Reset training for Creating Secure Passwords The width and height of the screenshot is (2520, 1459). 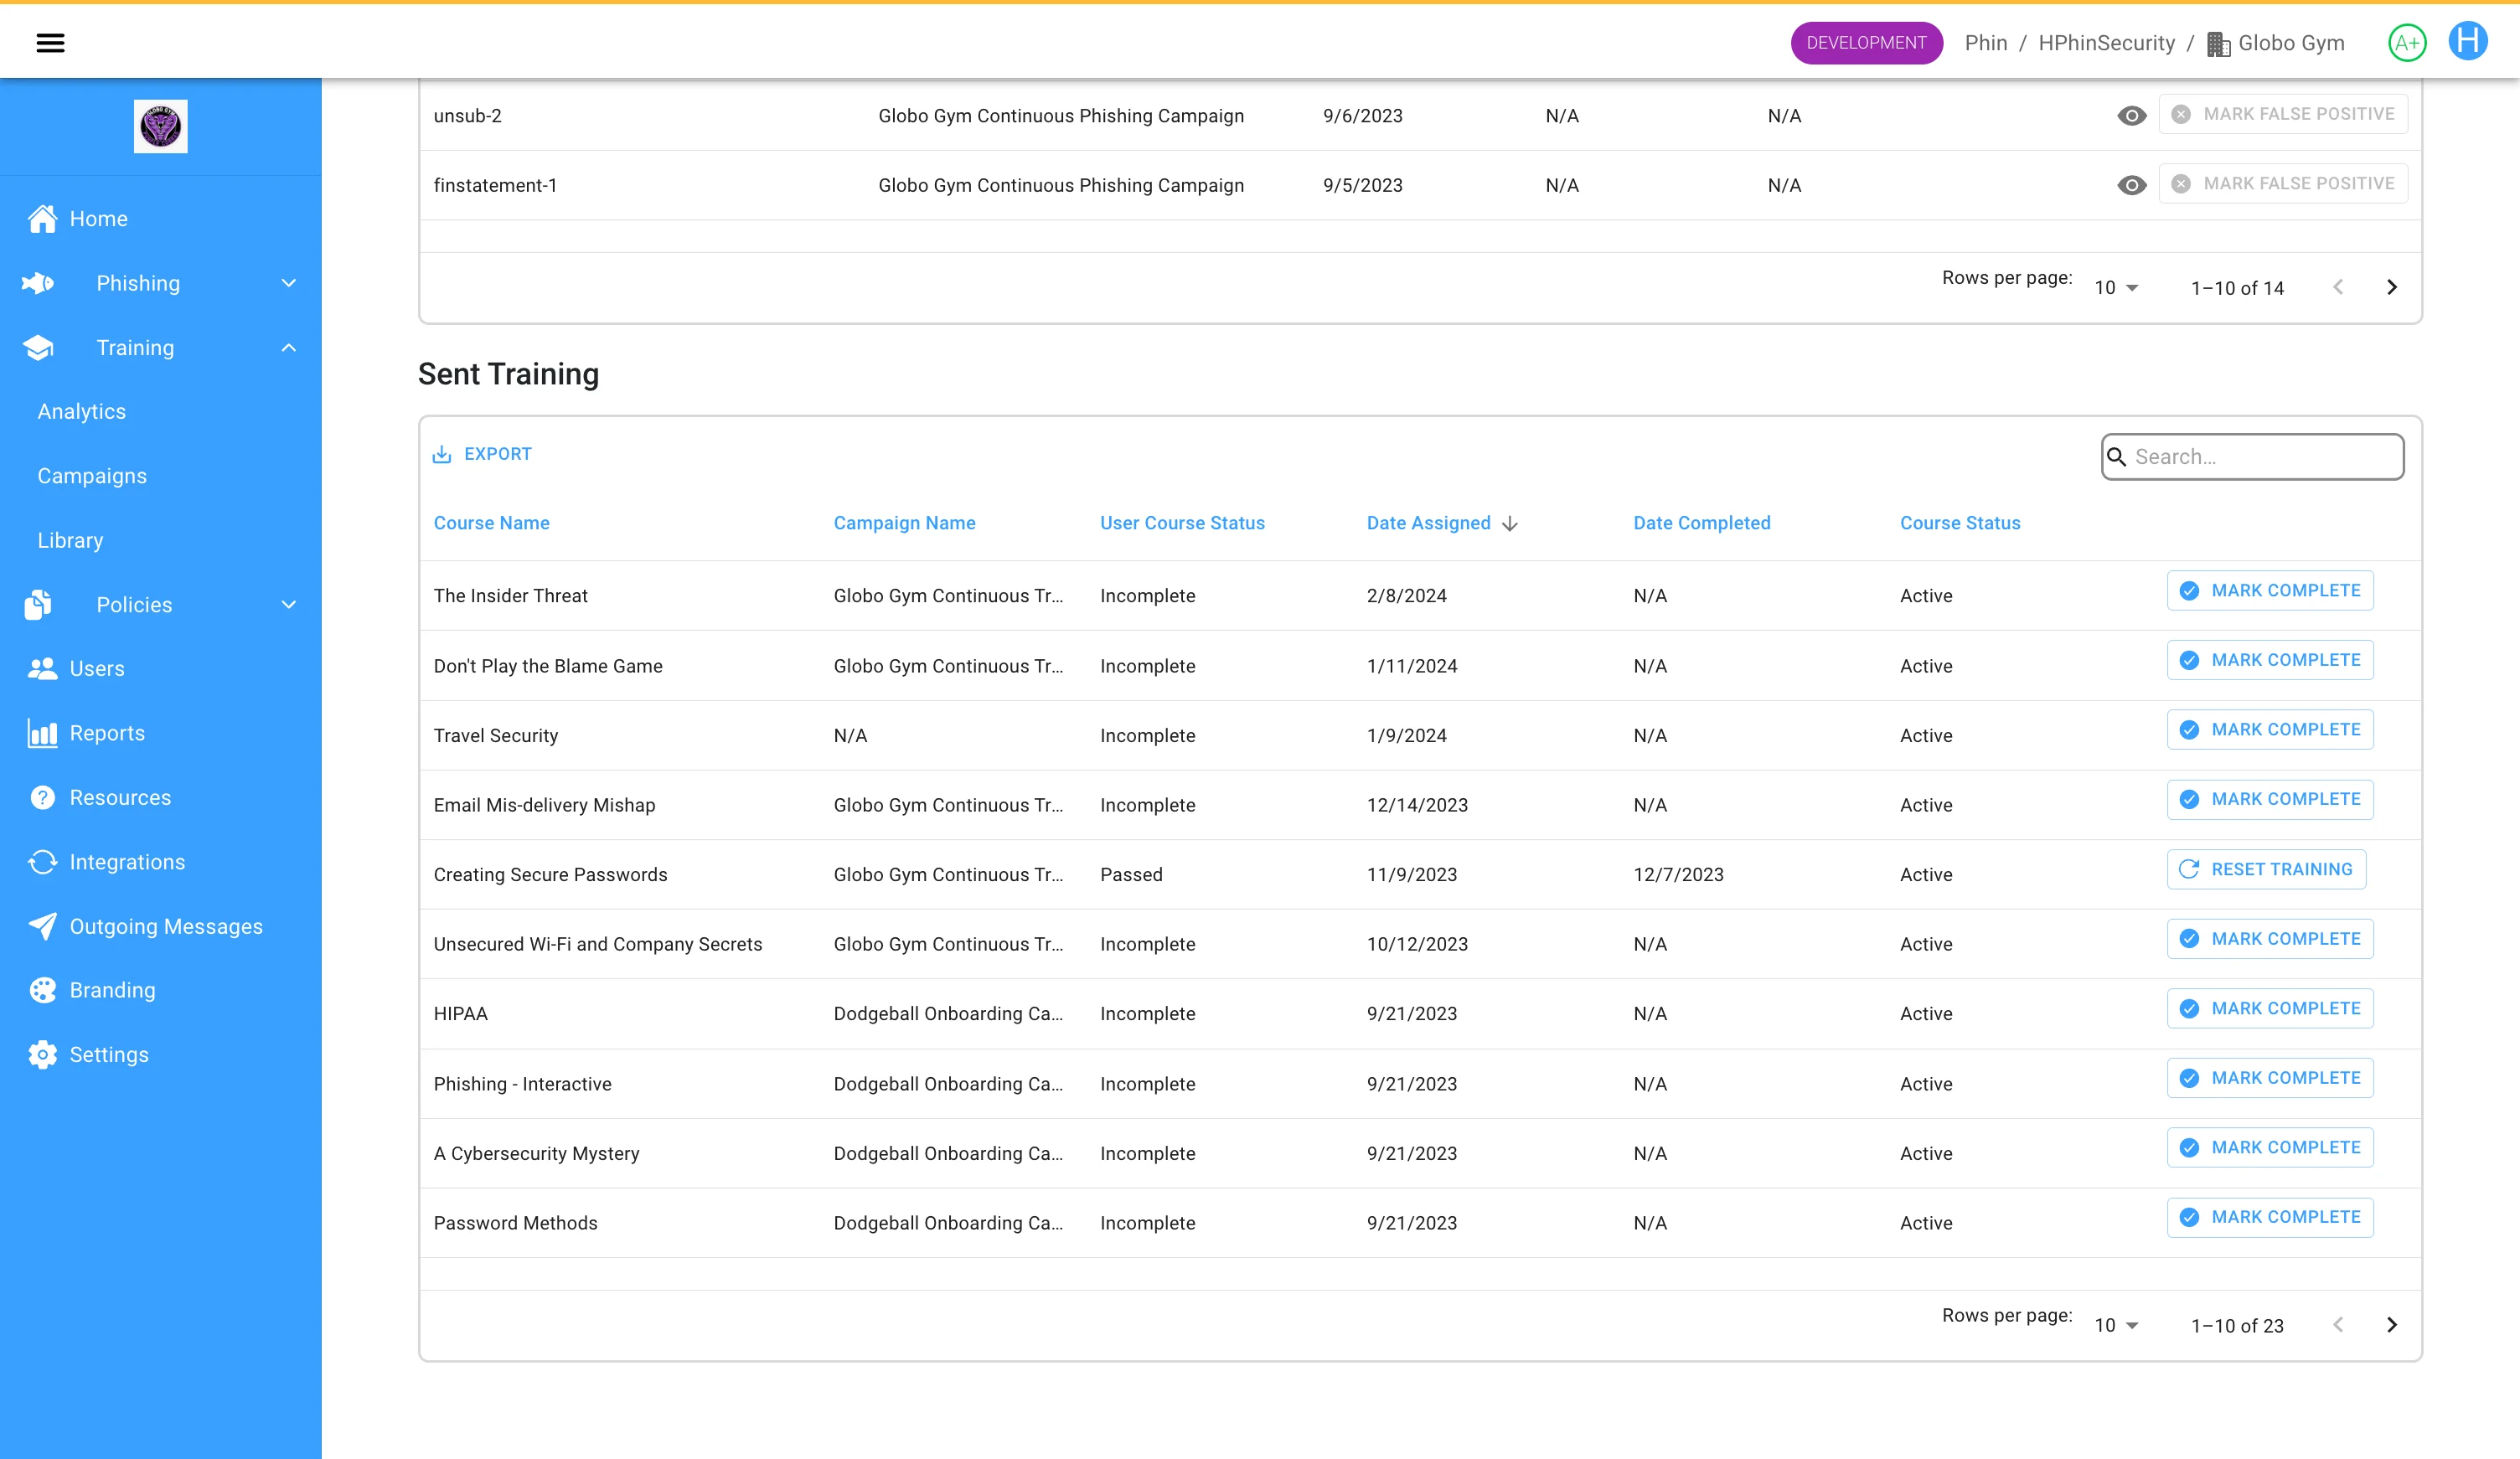[2265, 869]
